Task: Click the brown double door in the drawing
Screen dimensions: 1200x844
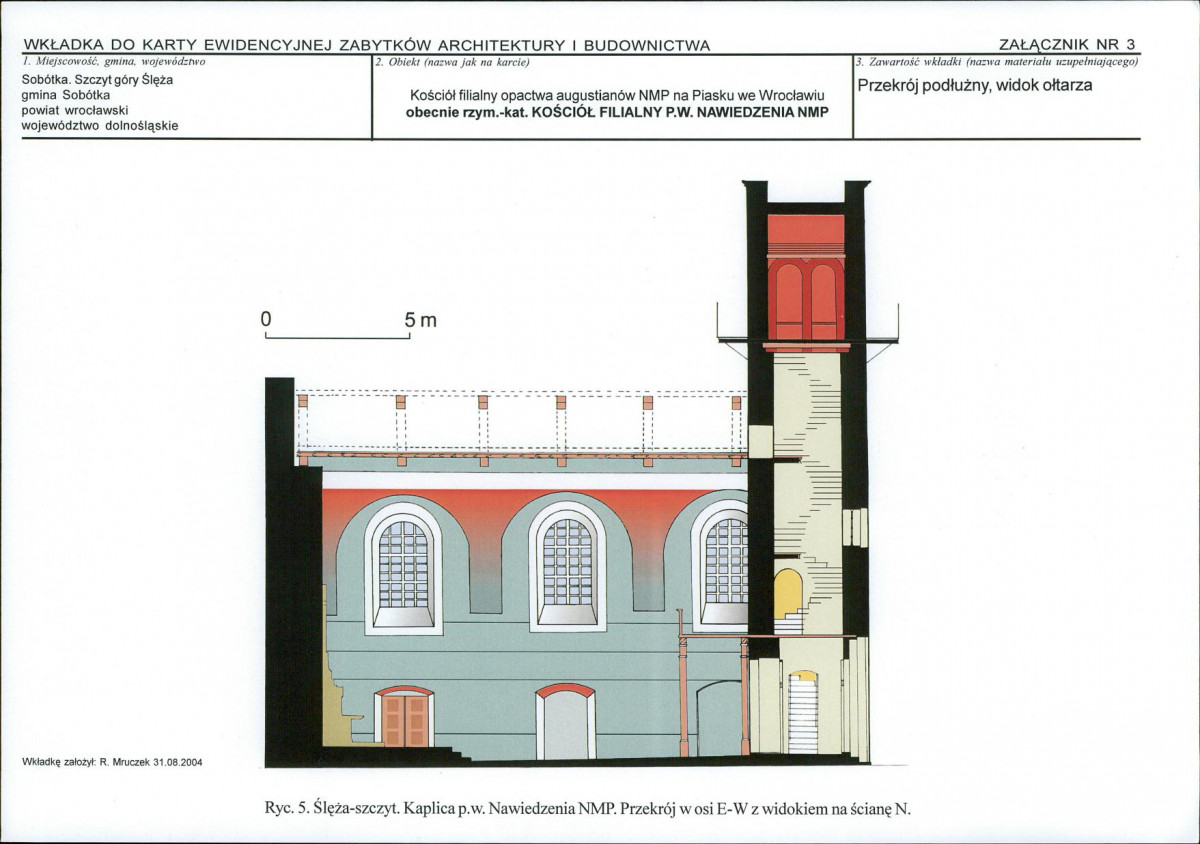Action: pyautogui.click(x=404, y=718)
